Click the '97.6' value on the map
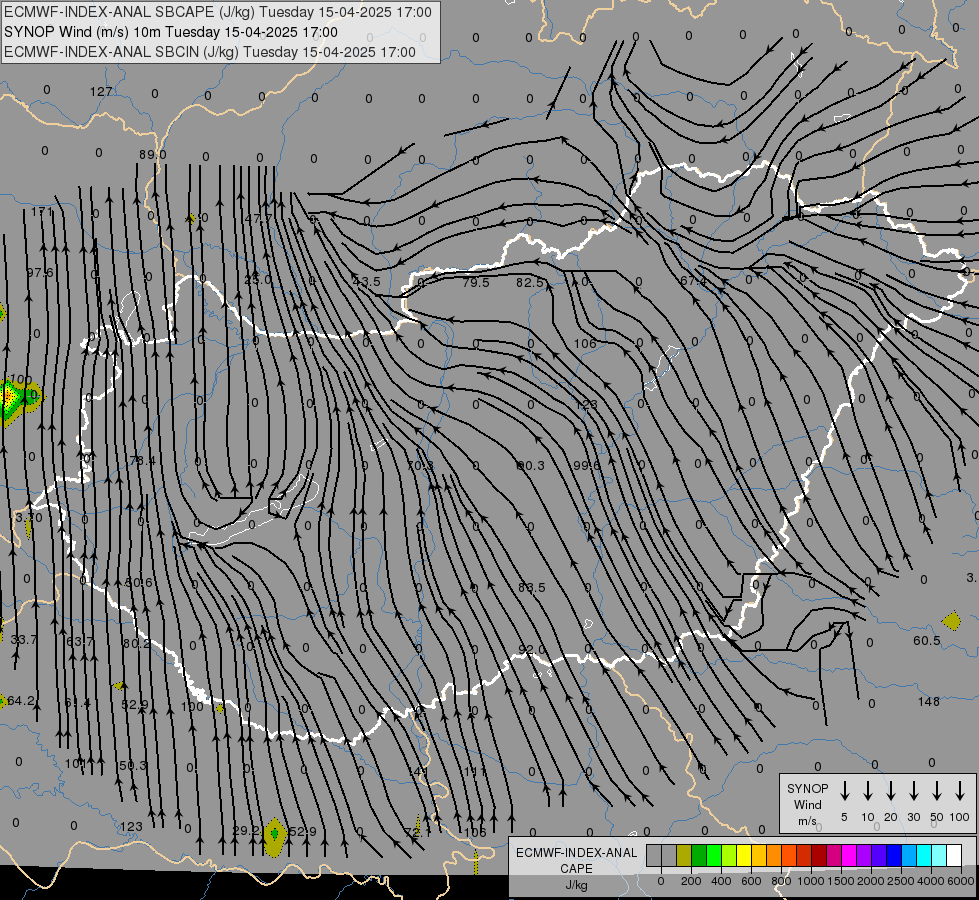This screenshot has width=979, height=900. tap(40, 273)
